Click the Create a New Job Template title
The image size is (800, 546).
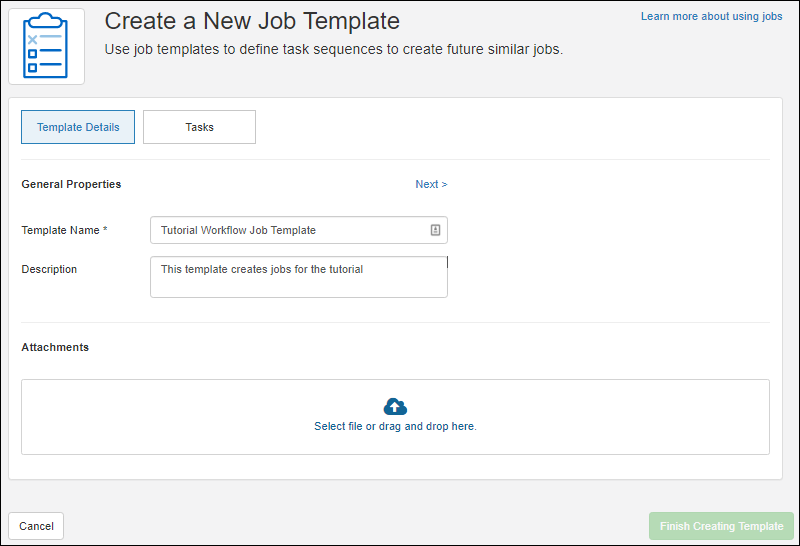252,21
